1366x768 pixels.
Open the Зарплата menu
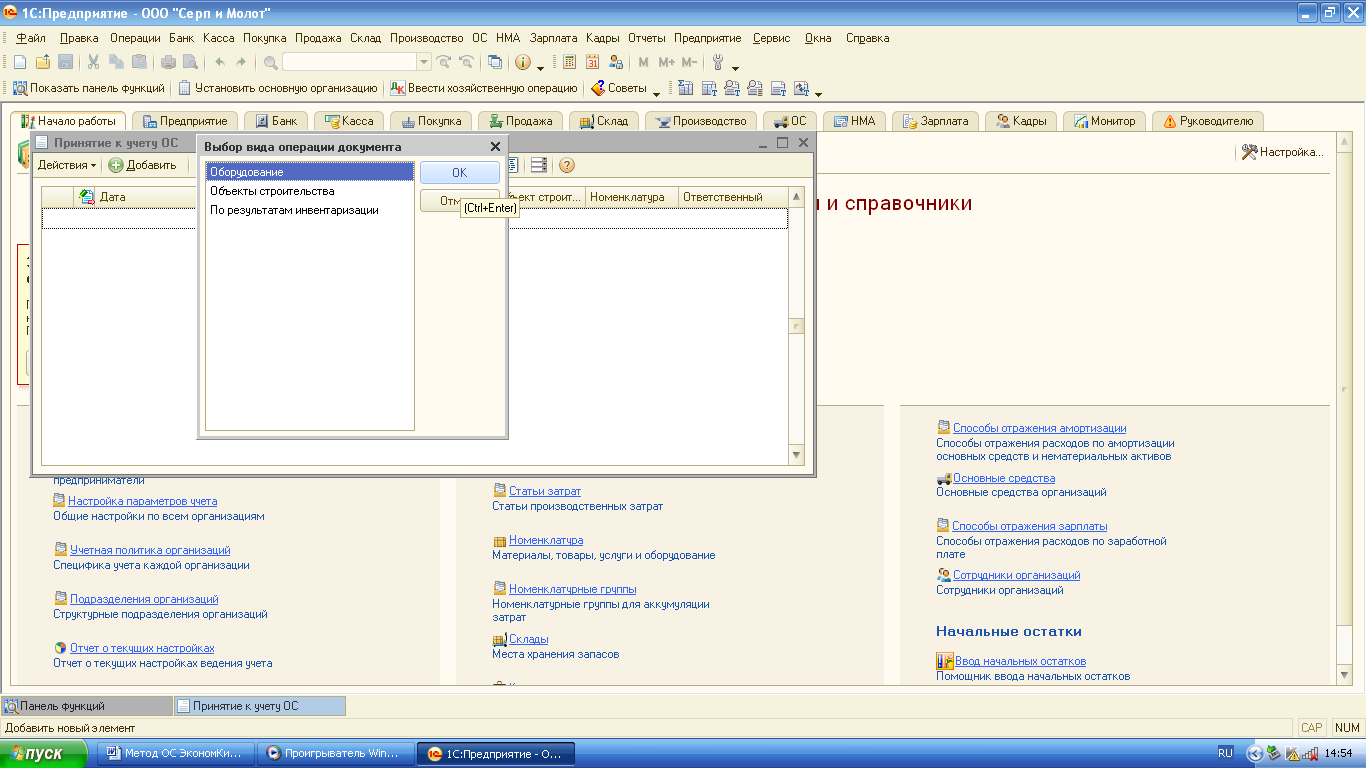coord(554,38)
